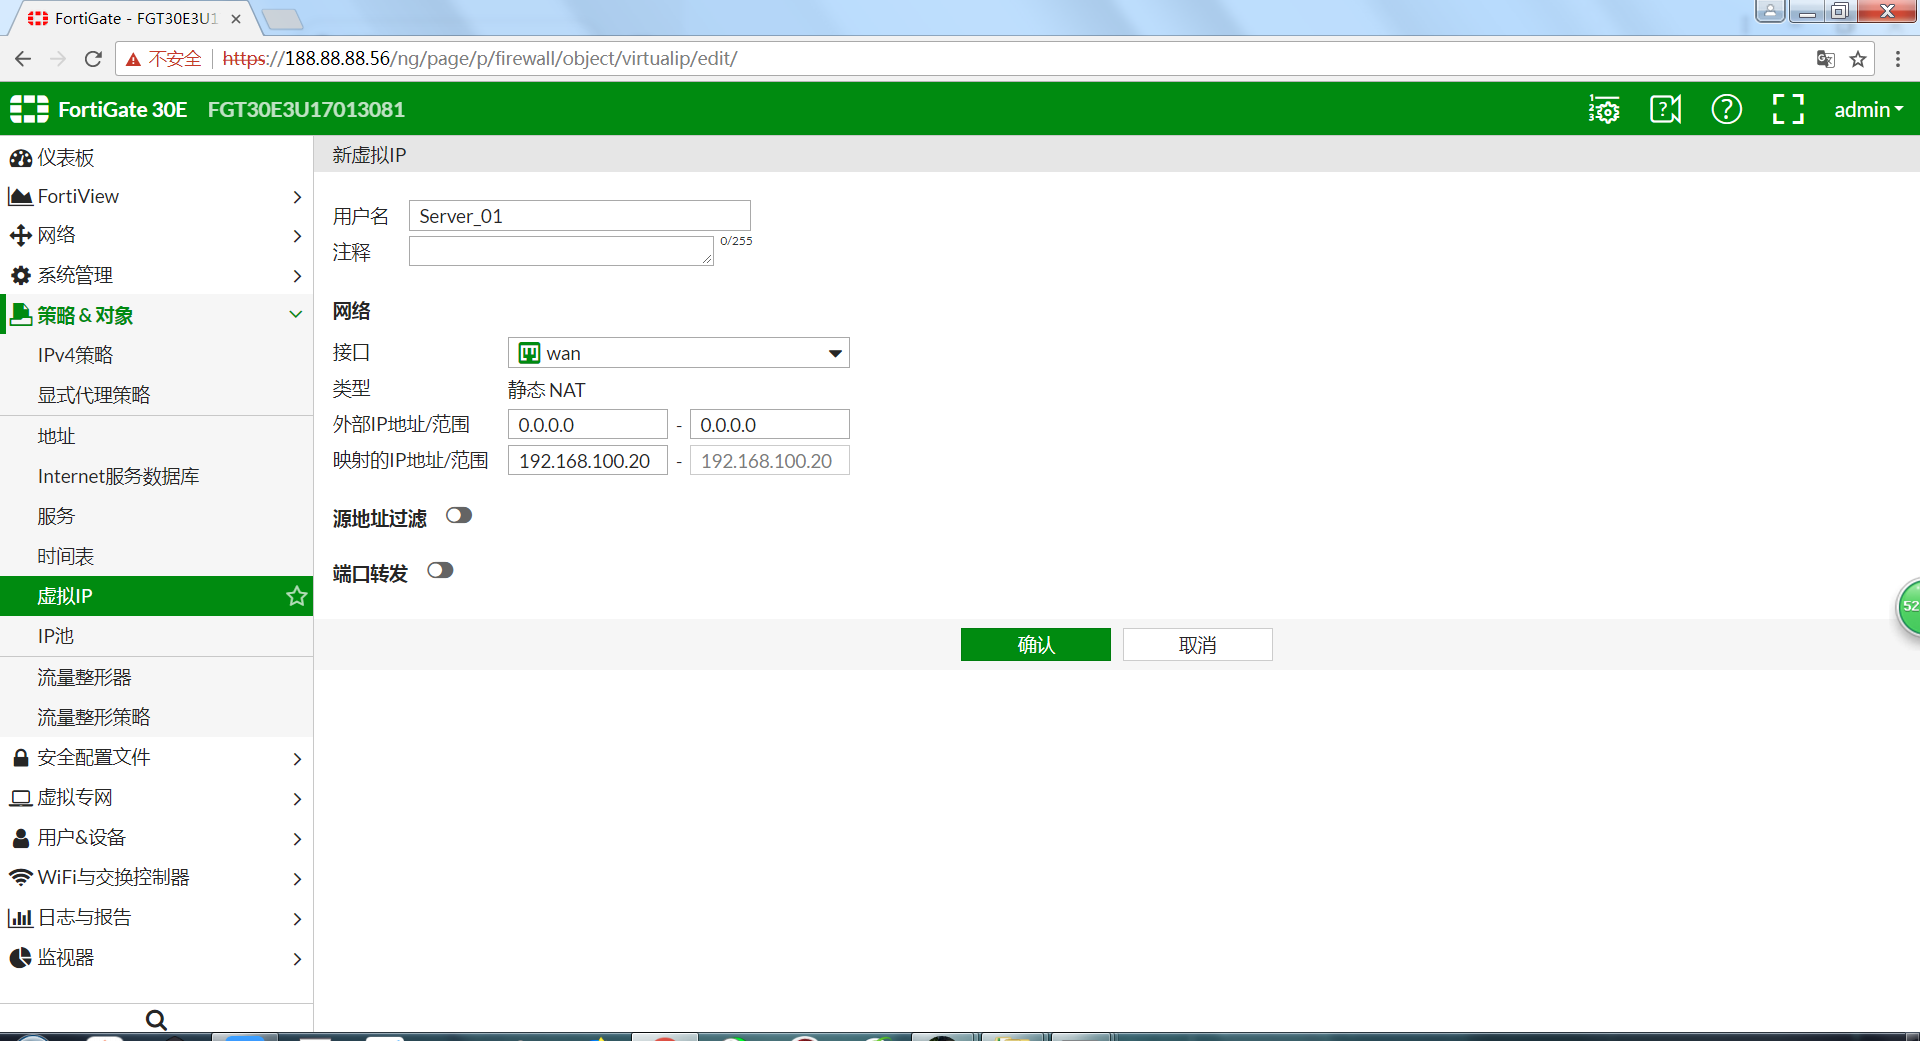Viewport: 1920px width, 1041px height.
Task: Expand 网络 chevron
Action: tap(297, 236)
